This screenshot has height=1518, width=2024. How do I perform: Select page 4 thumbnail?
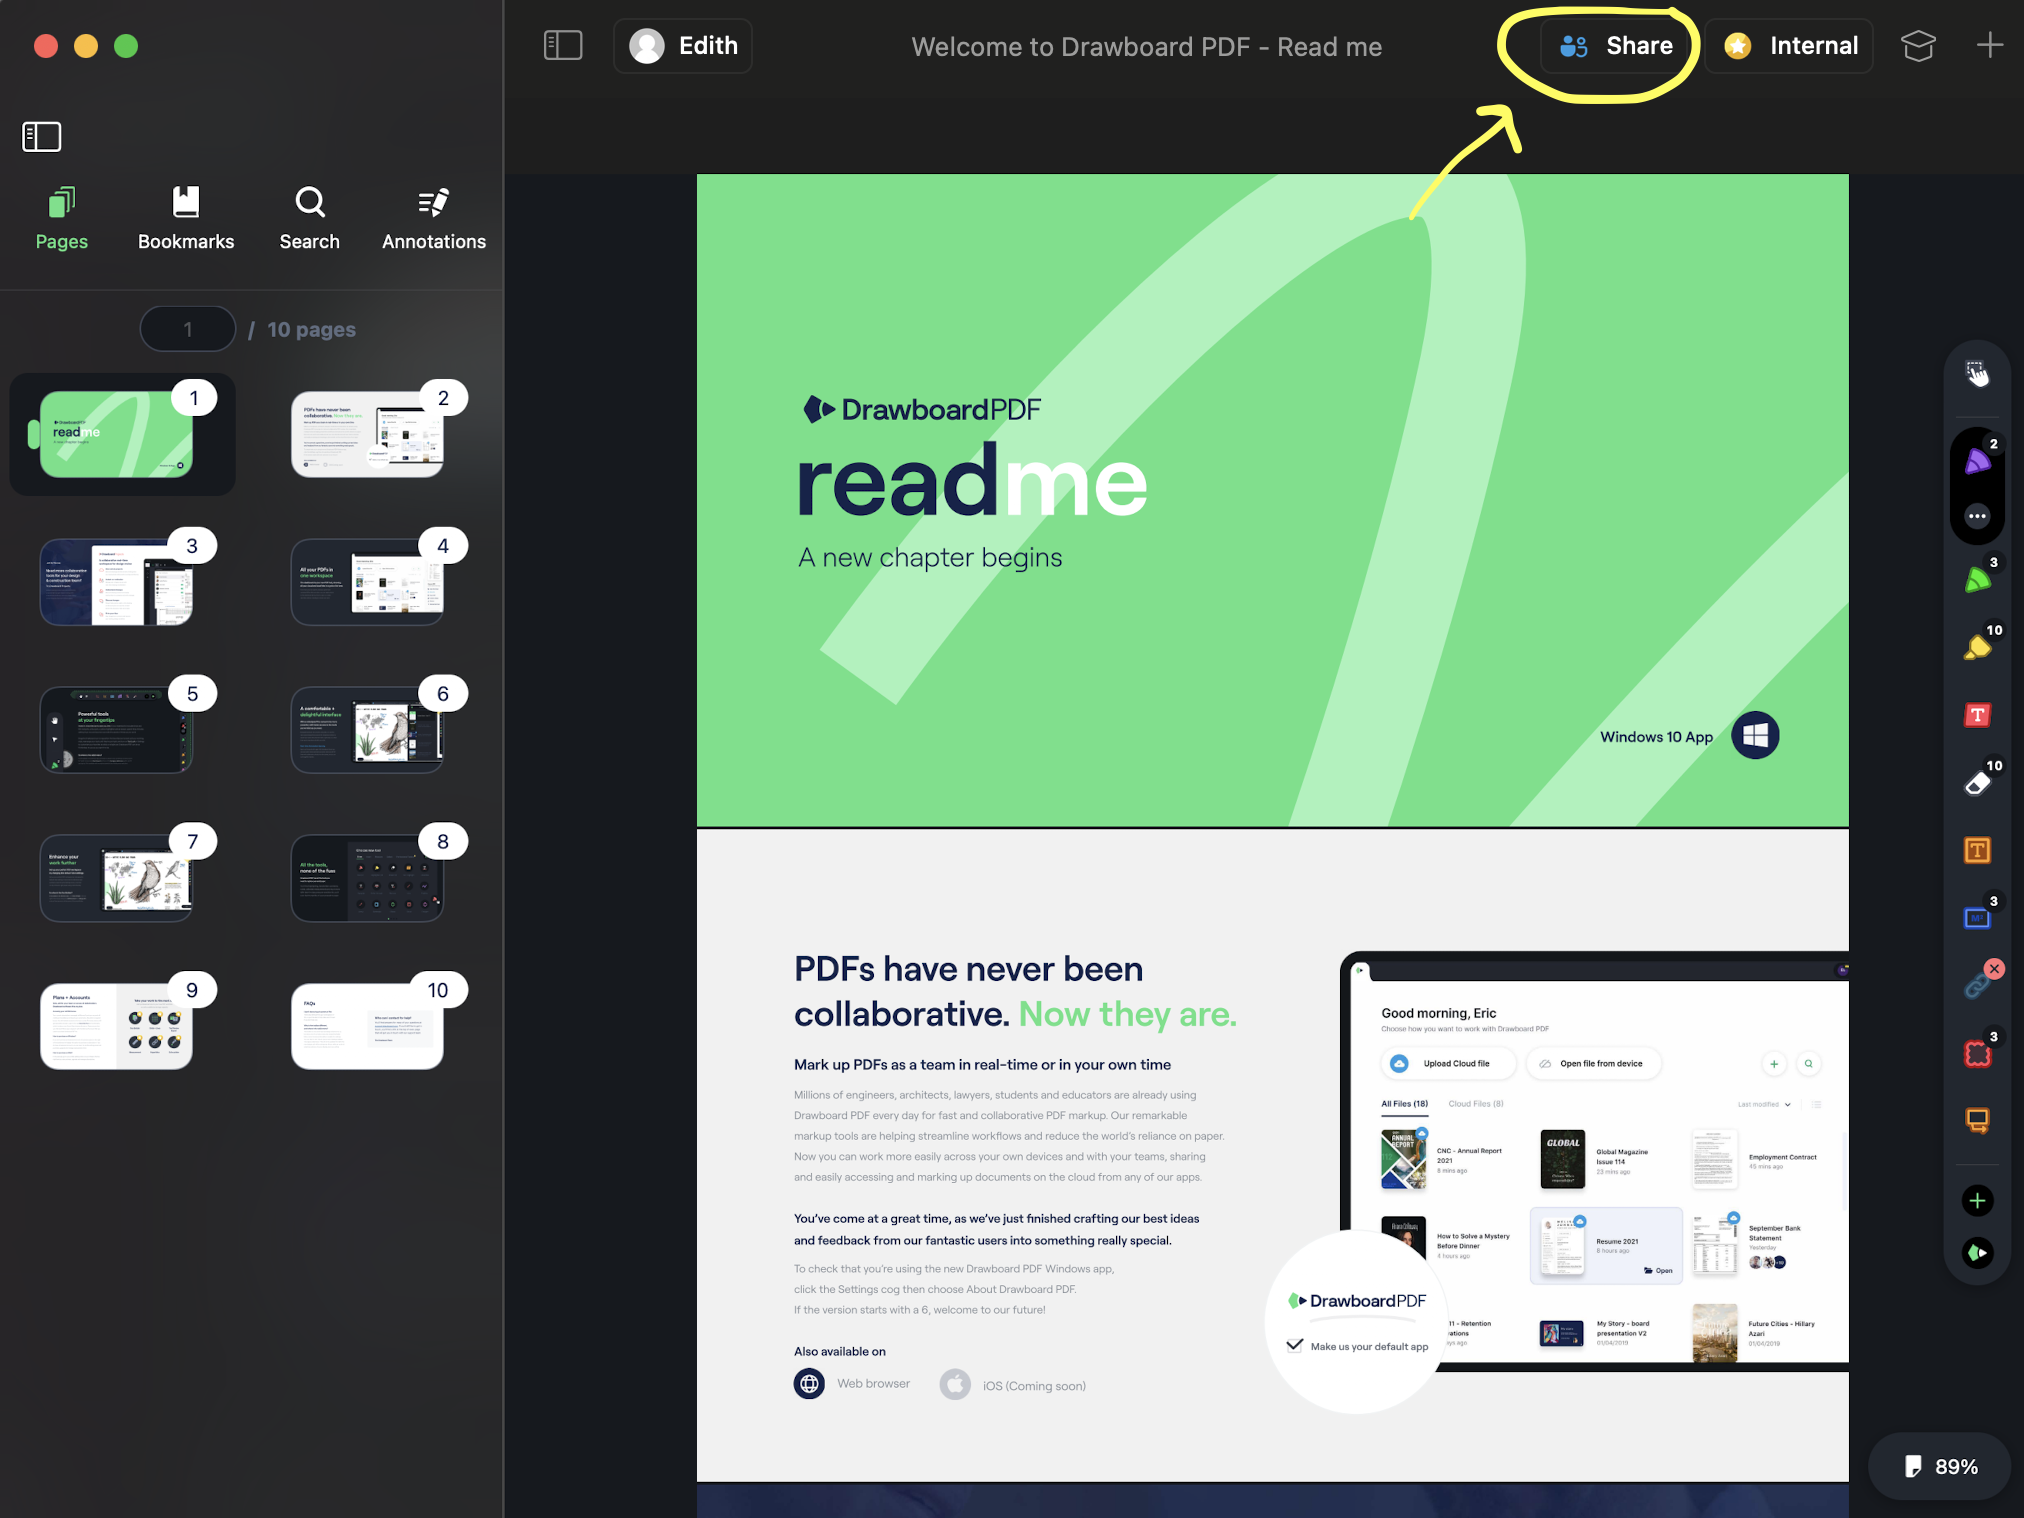[x=367, y=582]
